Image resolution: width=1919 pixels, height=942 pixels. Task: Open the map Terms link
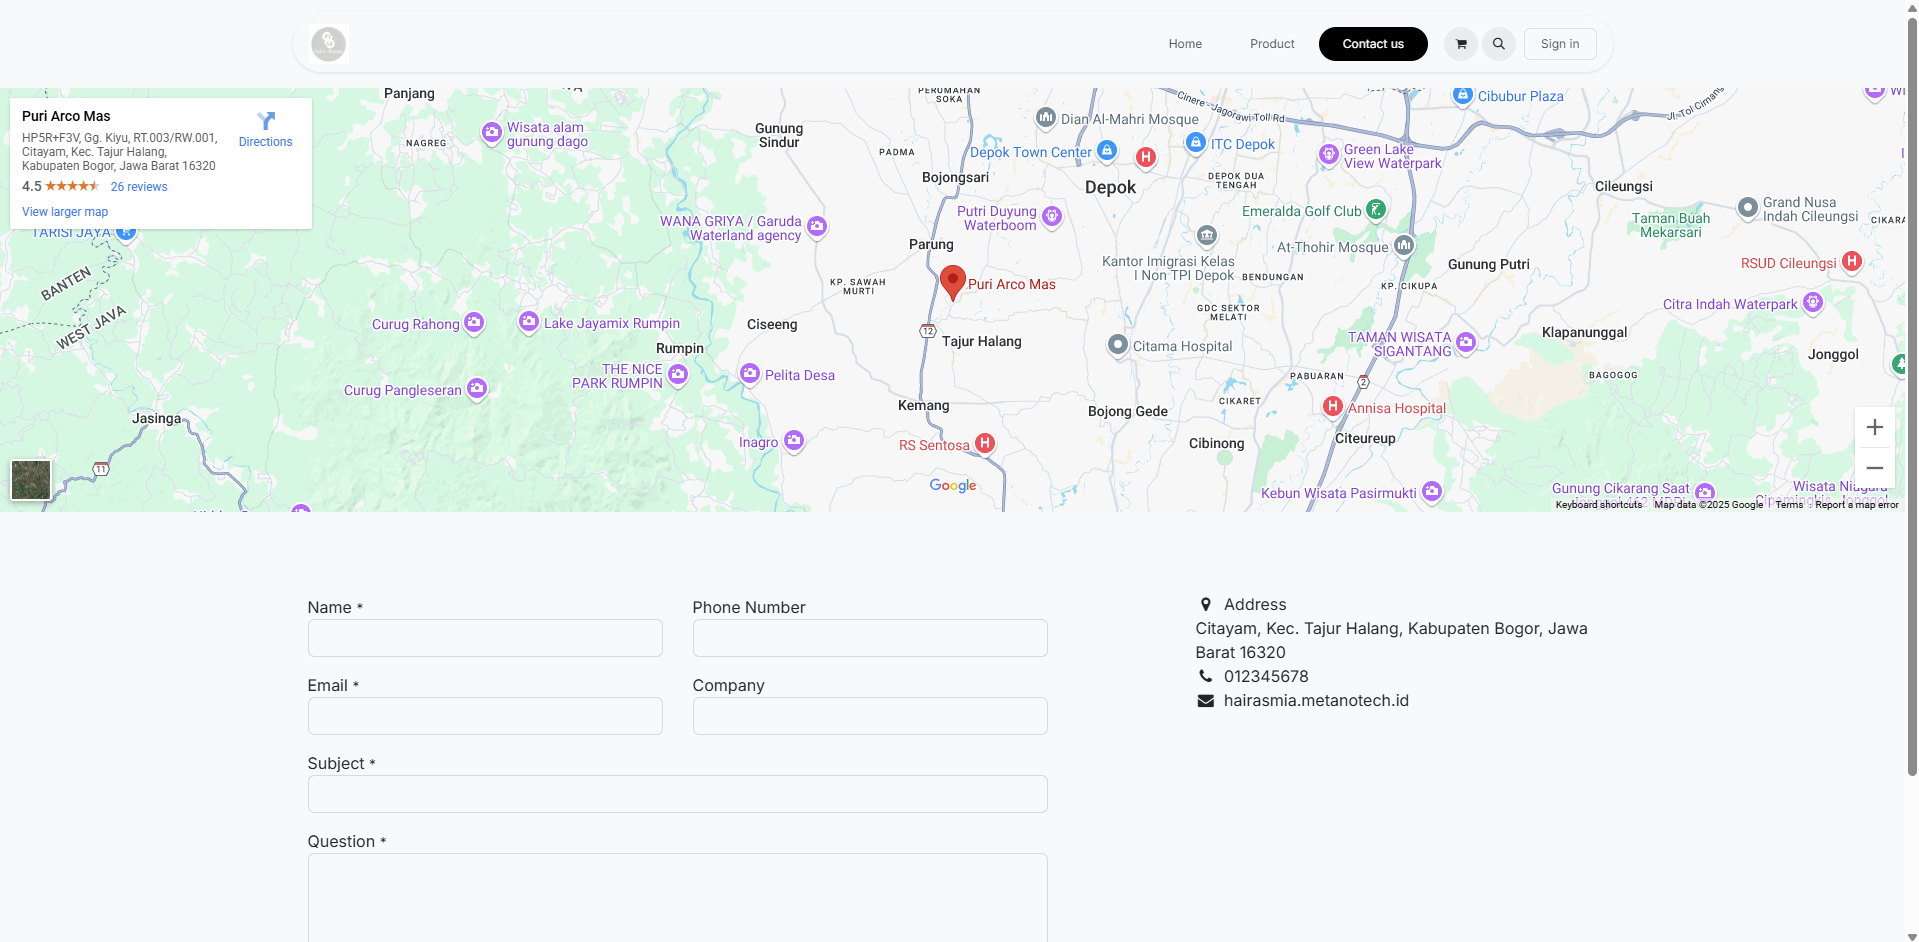pyautogui.click(x=1789, y=505)
